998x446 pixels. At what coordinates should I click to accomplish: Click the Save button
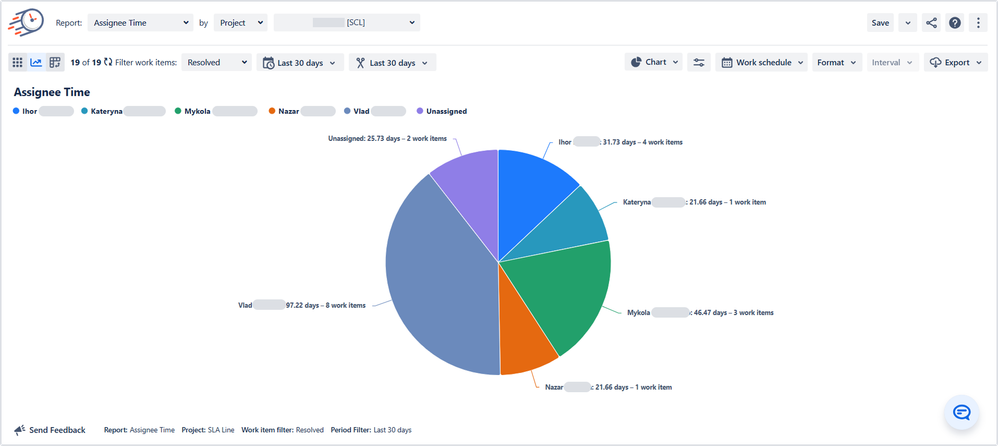[880, 23]
